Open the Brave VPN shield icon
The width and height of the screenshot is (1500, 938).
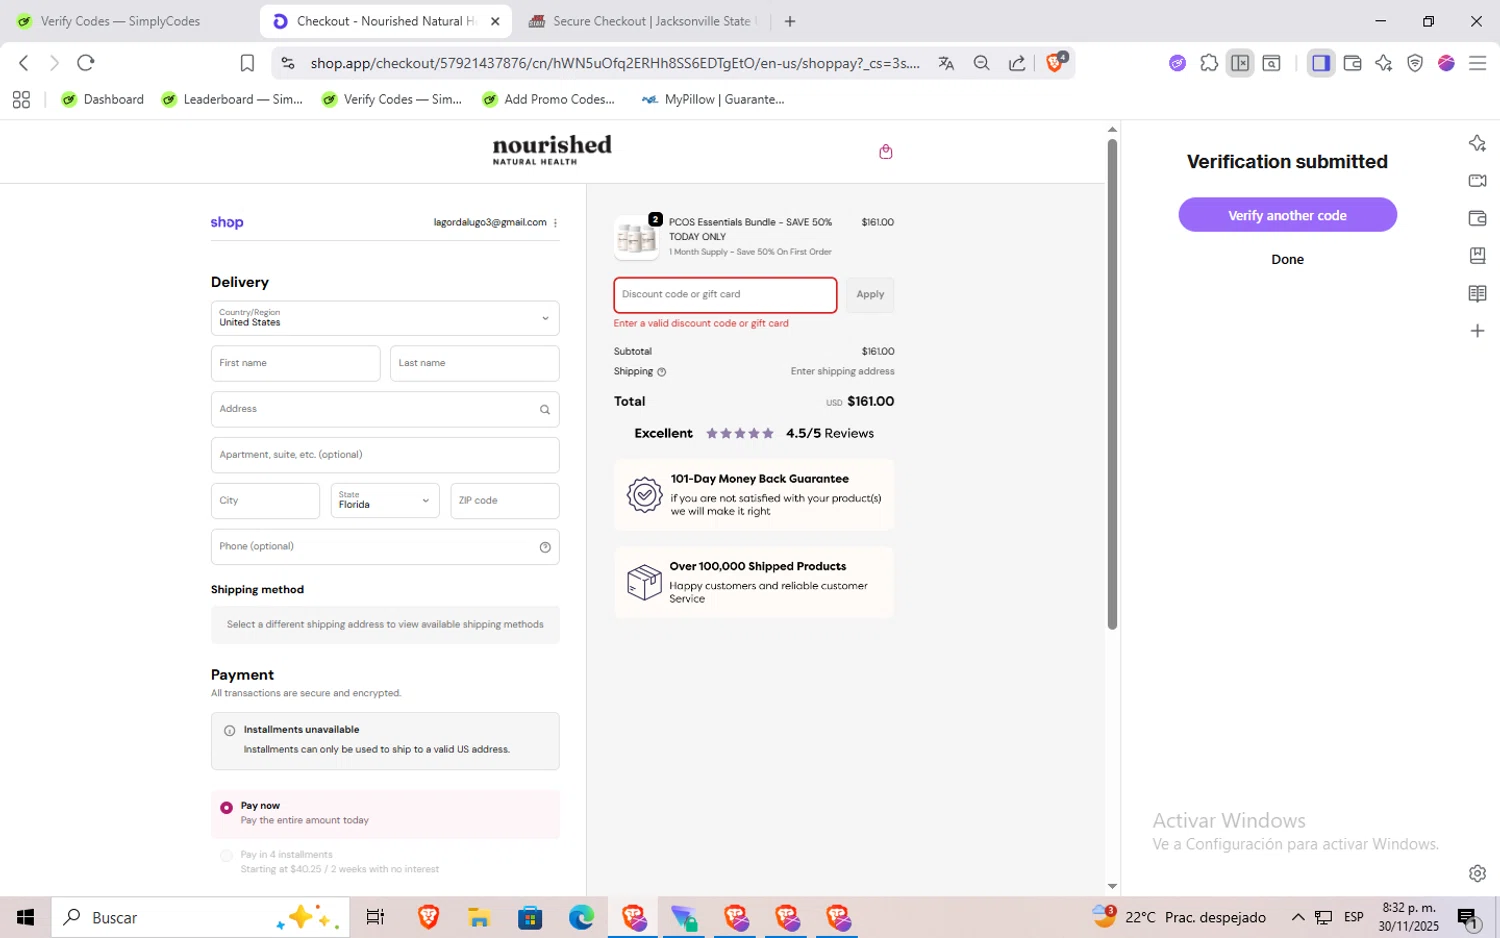click(1415, 63)
